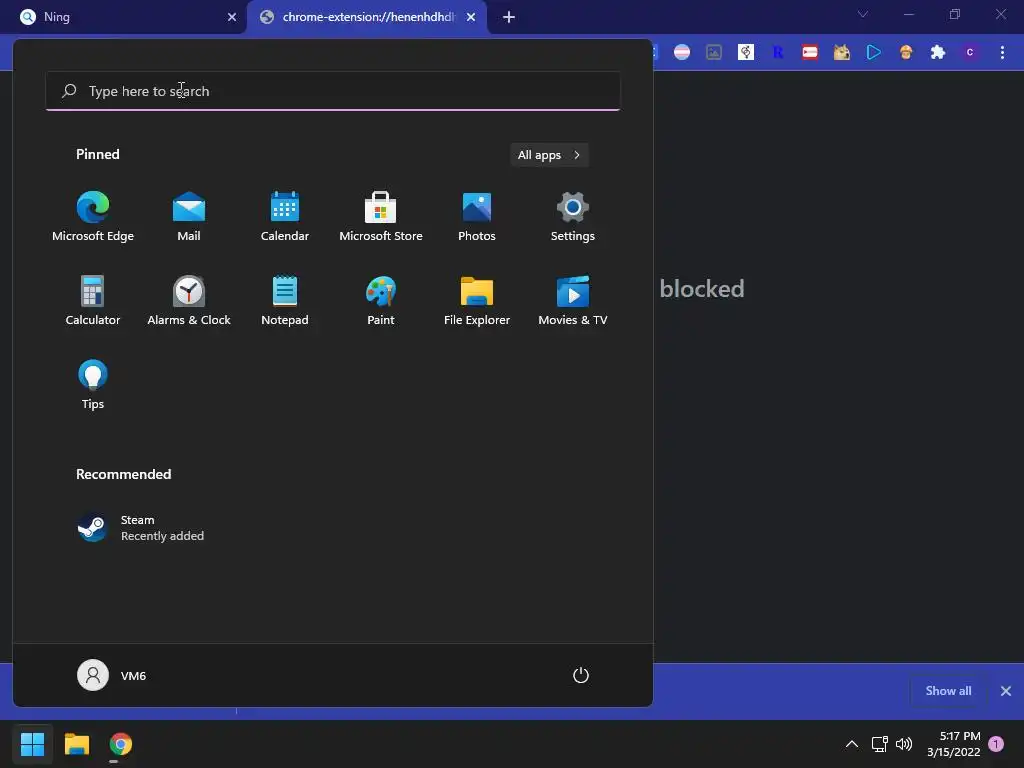Screen dimensions: 1024x768
Task: Open a new Chrome tab
Action: [x=509, y=17]
